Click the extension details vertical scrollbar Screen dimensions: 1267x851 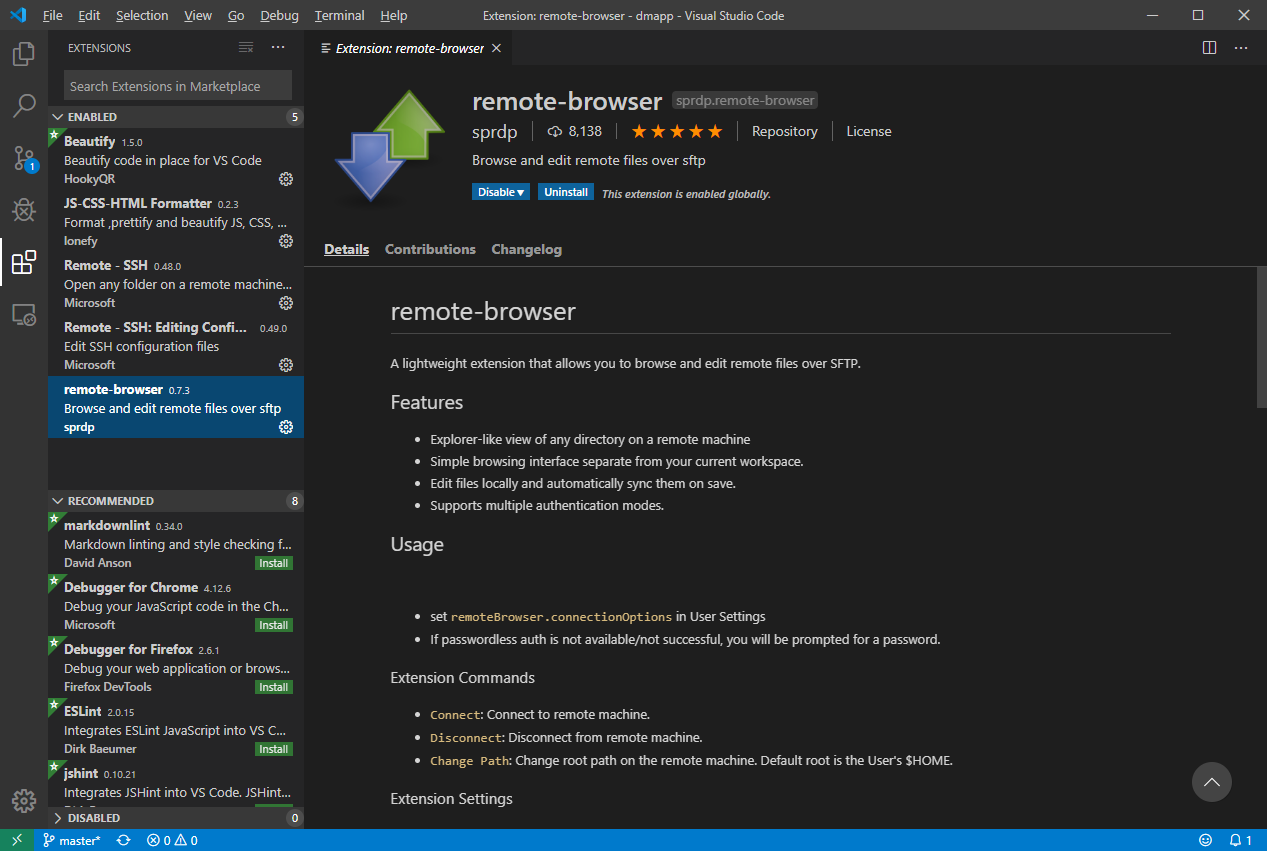[1262, 337]
